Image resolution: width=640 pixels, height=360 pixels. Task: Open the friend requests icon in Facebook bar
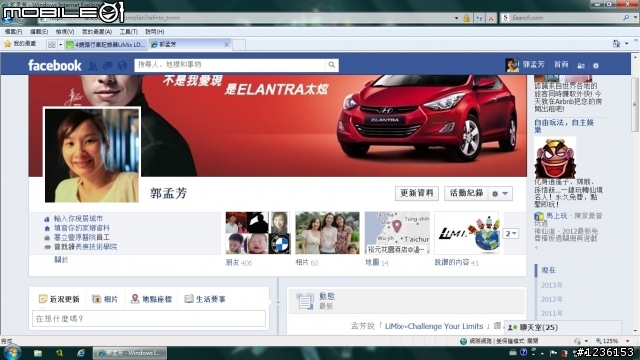[93, 65]
